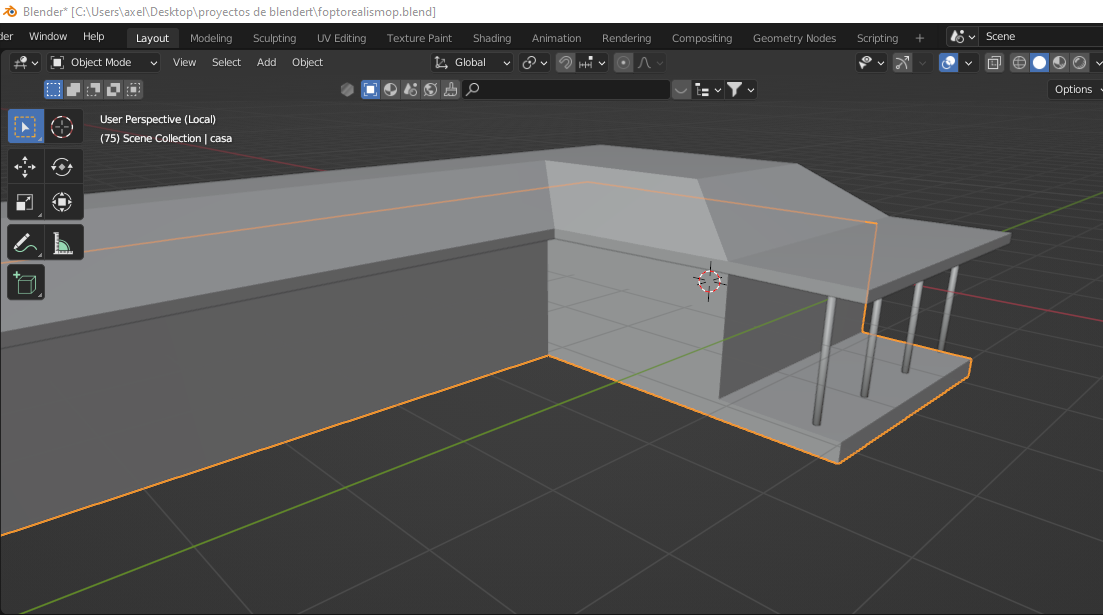The width and height of the screenshot is (1103, 615).
Task: Click the world globe icon in toolbar
Action: pos(431,89)
